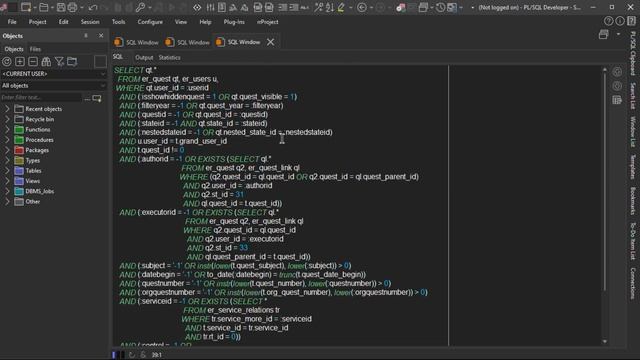Click the Print toolbar icon
640x360 pixels.
pyautogui.click(x=72, y=7)
